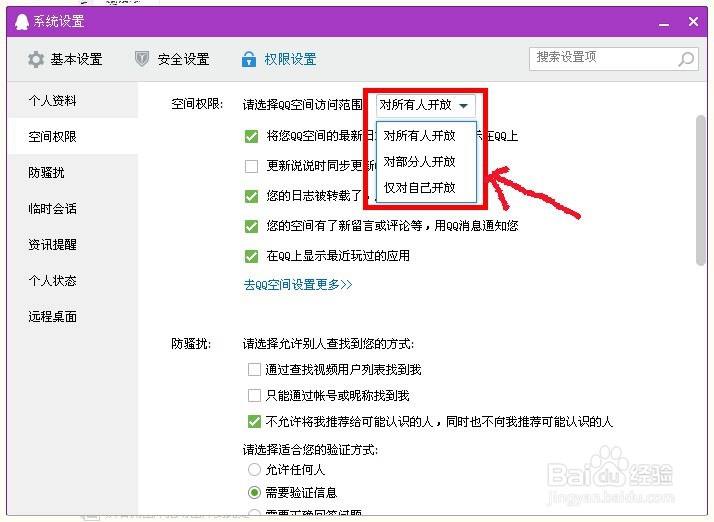The height and width of the screenshot is (522, 714).
Task: Open 远程桌面 sidebar item
Action: coord(73,317)
